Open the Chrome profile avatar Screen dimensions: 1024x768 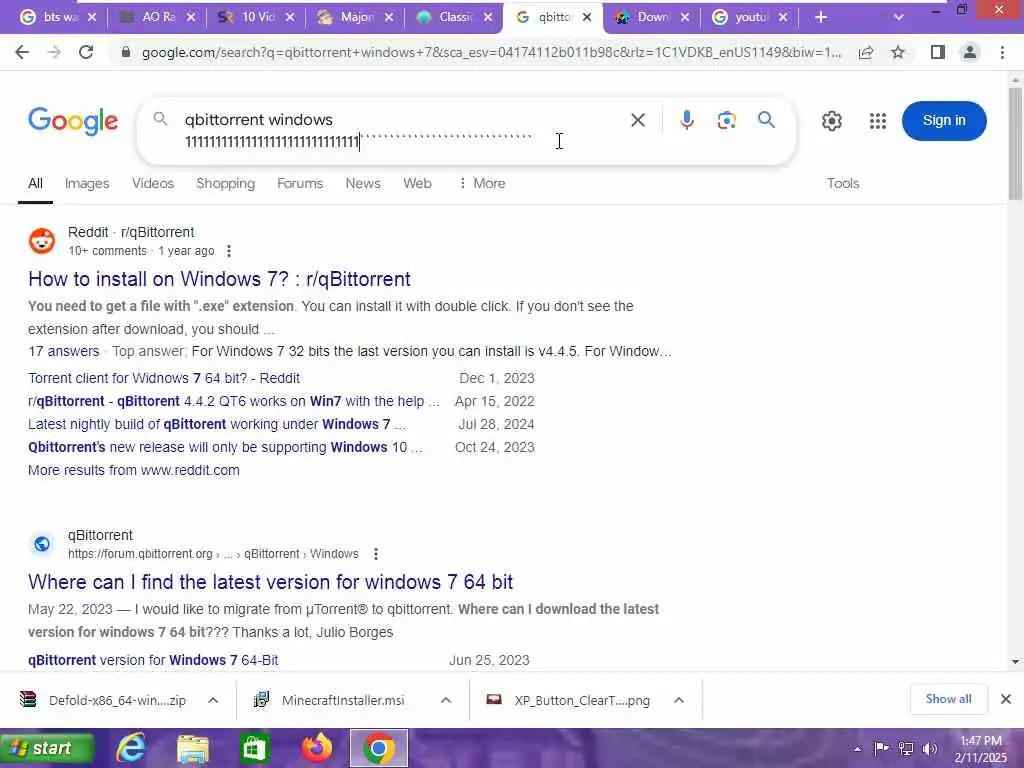pos(970,52)
